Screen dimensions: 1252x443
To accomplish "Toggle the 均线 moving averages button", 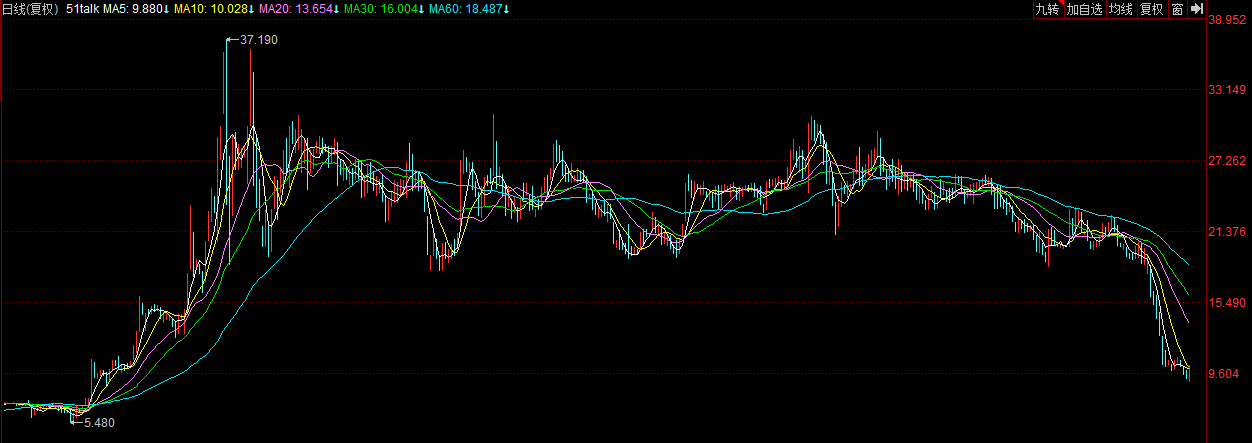I will click(1120, 9).
